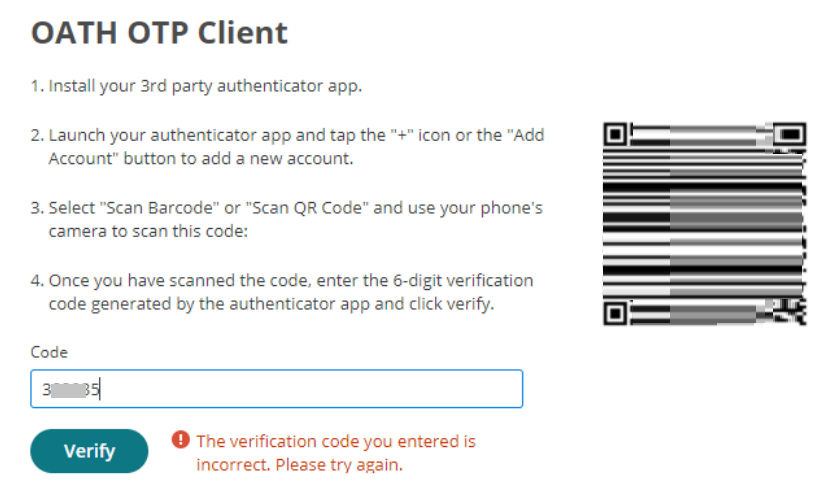Click step 1 about installing authenticator app

[x=195, y=85]
